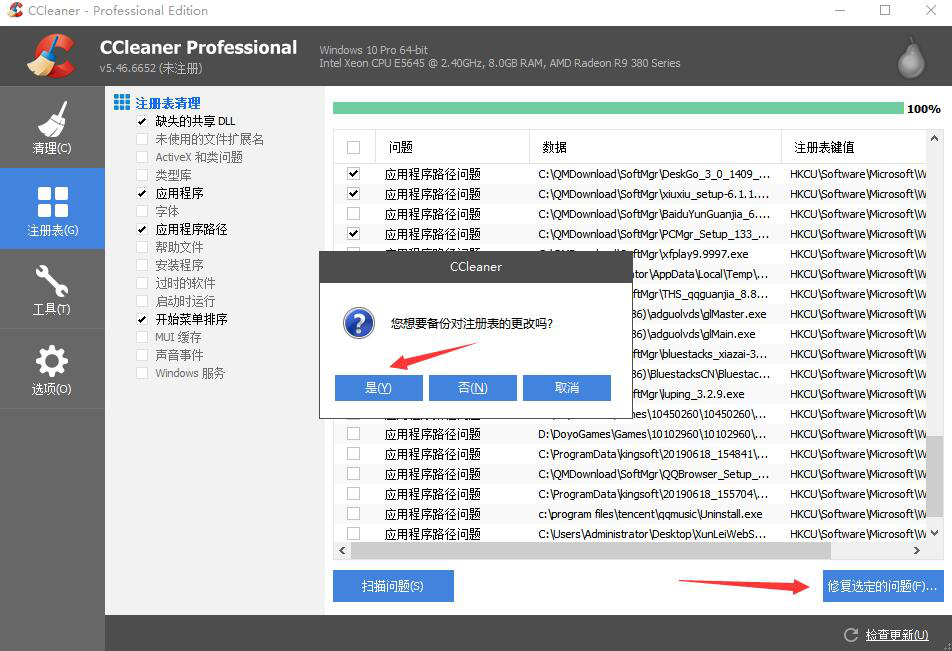Image resolution: width=952 pixels, height=651 pixels.
Task: Uncheck the DeskGo issue row checkbox
Action: tap(353, 174)
